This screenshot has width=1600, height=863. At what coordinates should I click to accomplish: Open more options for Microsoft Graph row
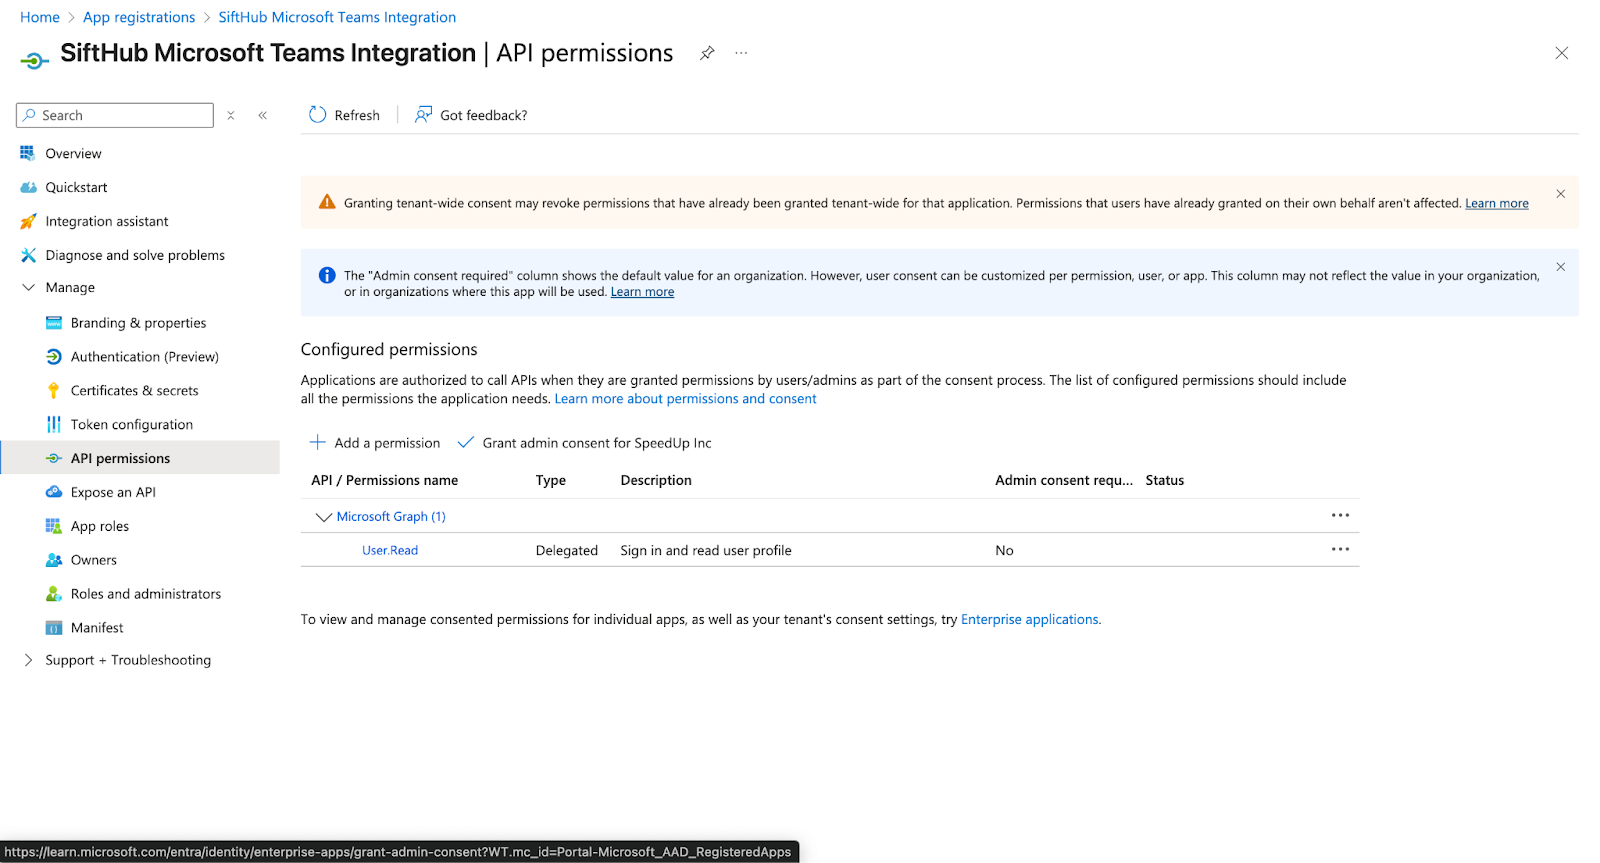(x=1340, y=515)
